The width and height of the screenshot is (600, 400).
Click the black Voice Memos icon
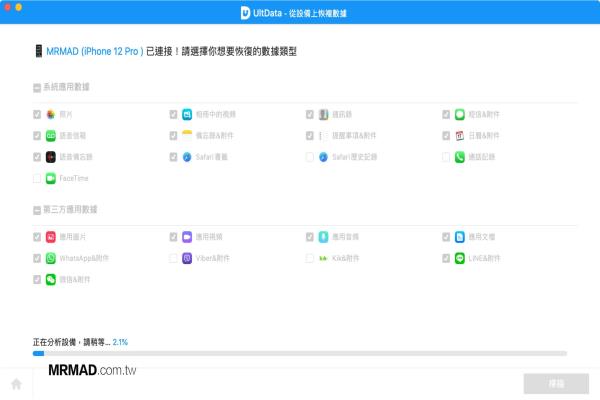pyautogui.click(x=51, y=157)
